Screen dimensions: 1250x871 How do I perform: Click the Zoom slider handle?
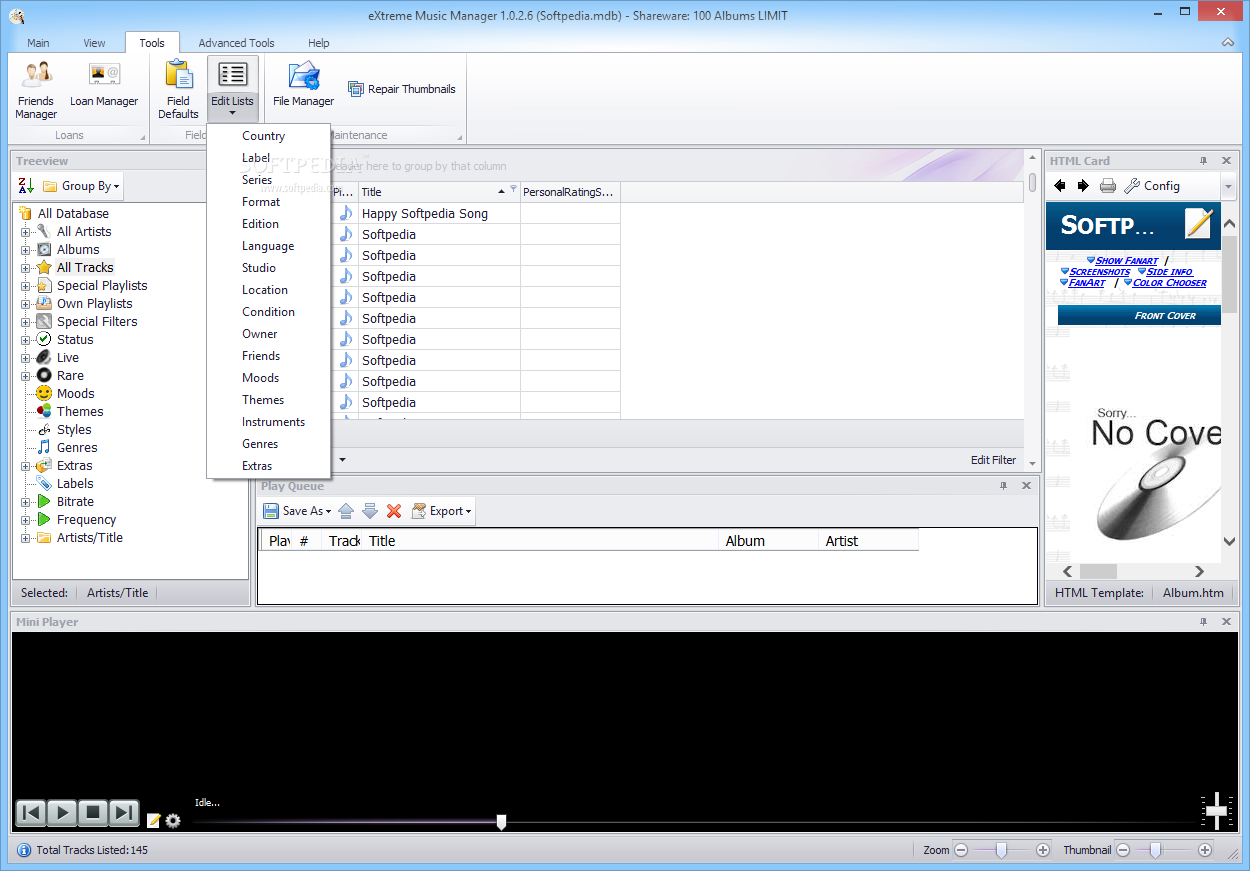point(1002,850)
